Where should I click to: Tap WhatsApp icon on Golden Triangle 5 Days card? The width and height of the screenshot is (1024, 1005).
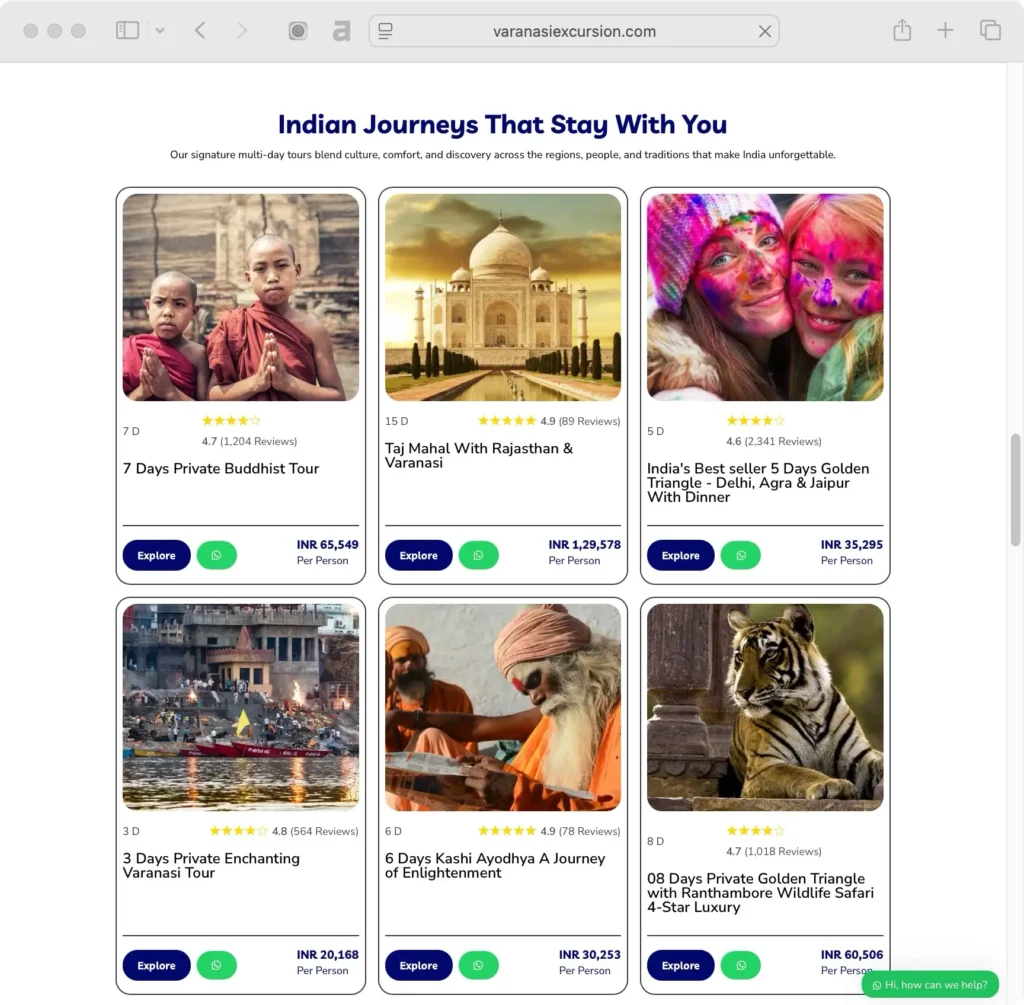(740, 555)
